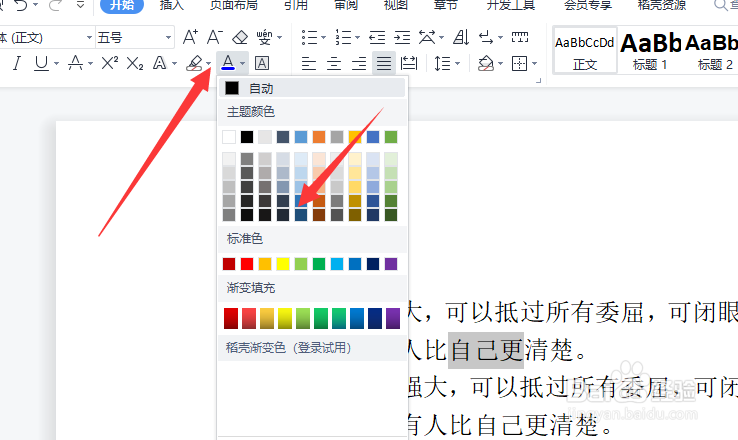Toggle subscript formatting
This screenshot has height=440, width=738.
tap(135, 63)
